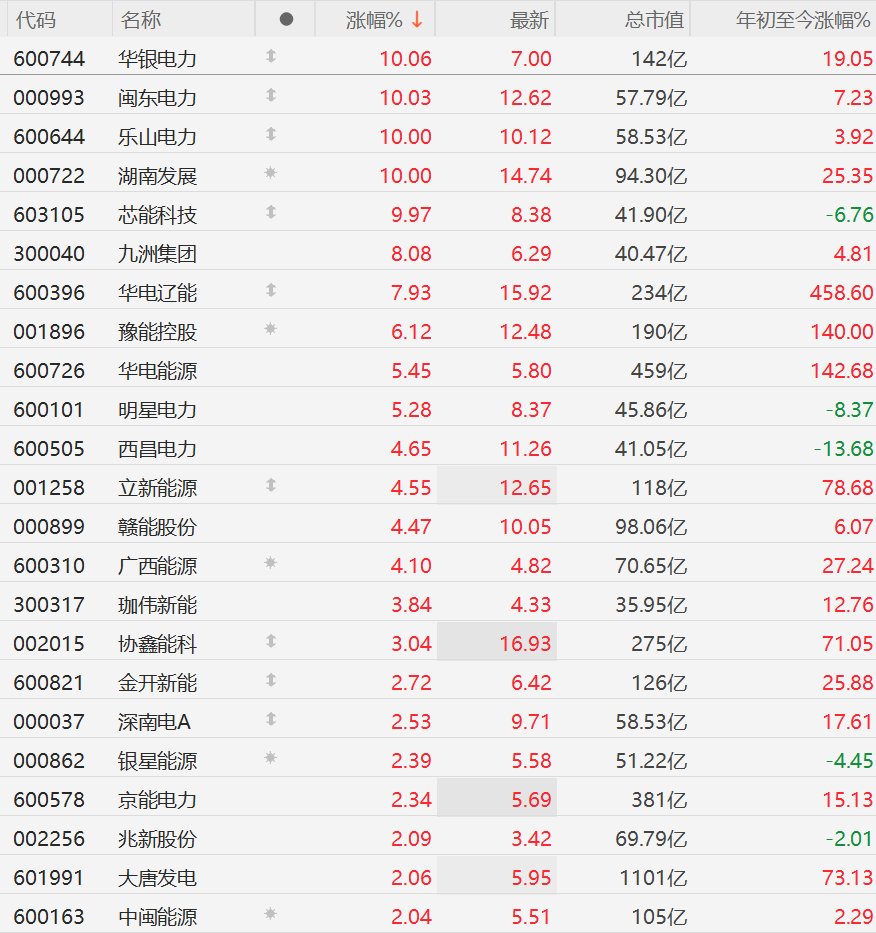Viewport: 876px width, 933px height.
Task: Click market cap 381亿
Action: 659,800
